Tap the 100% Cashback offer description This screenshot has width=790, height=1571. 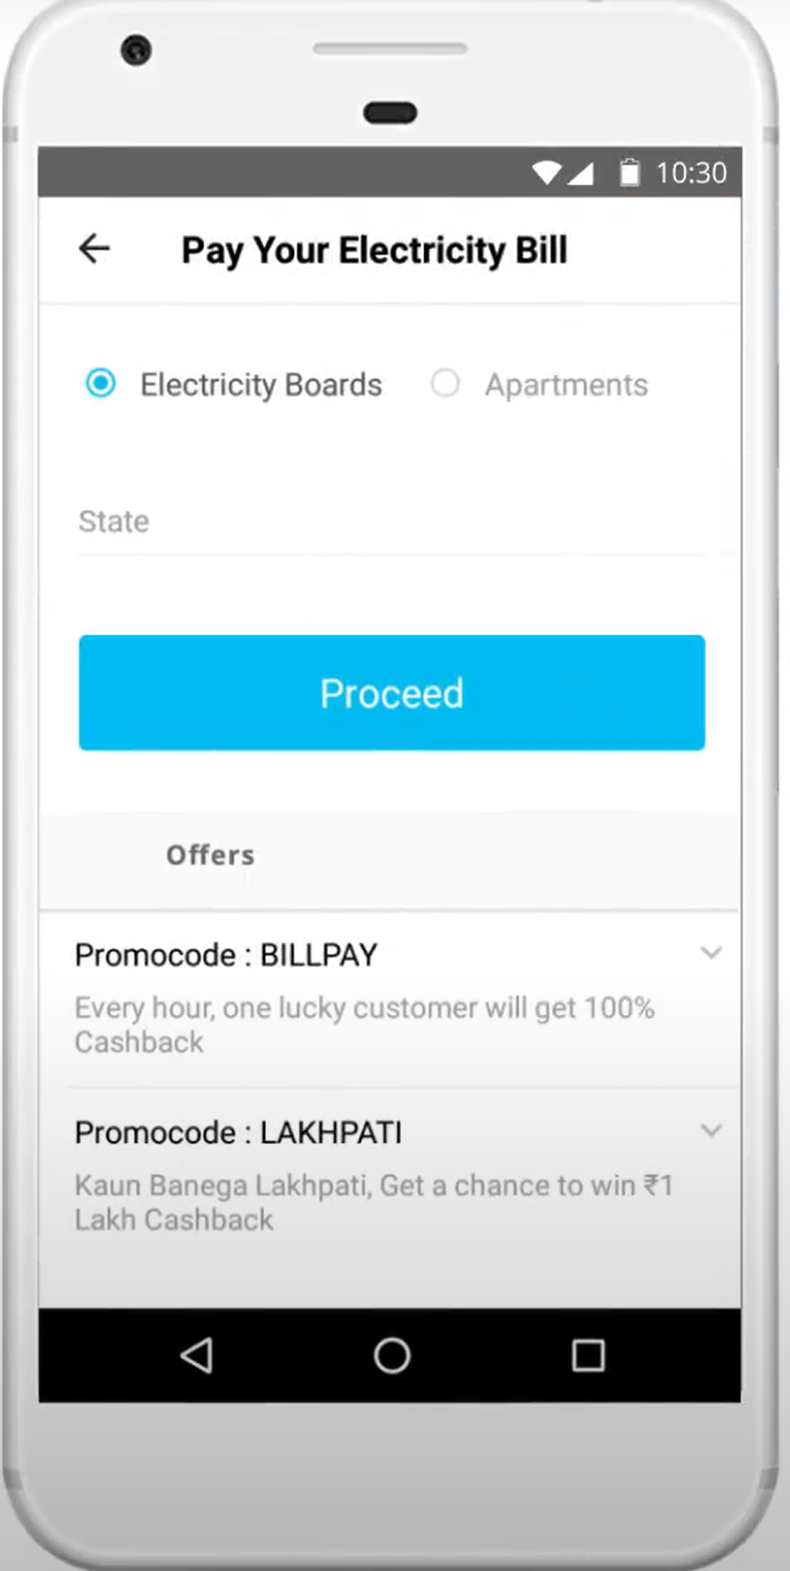364,1024
